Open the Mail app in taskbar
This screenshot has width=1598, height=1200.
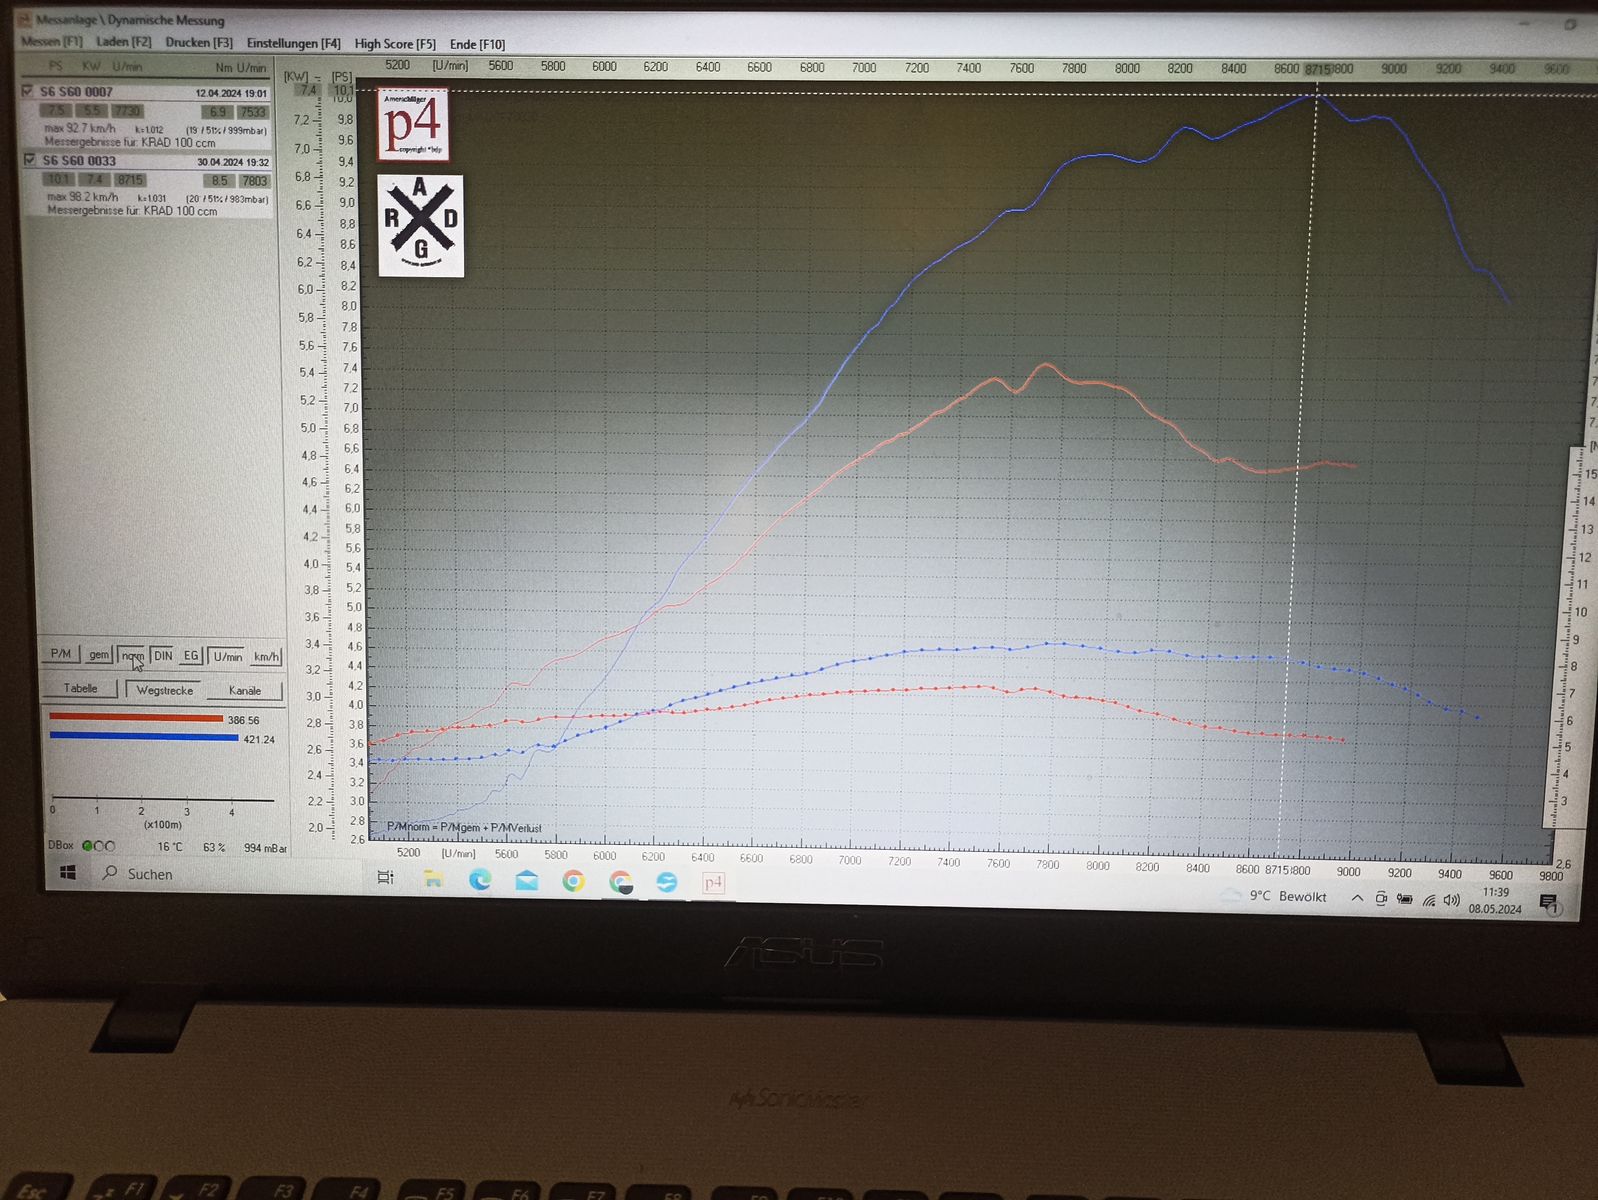click(x=526, y=880)
